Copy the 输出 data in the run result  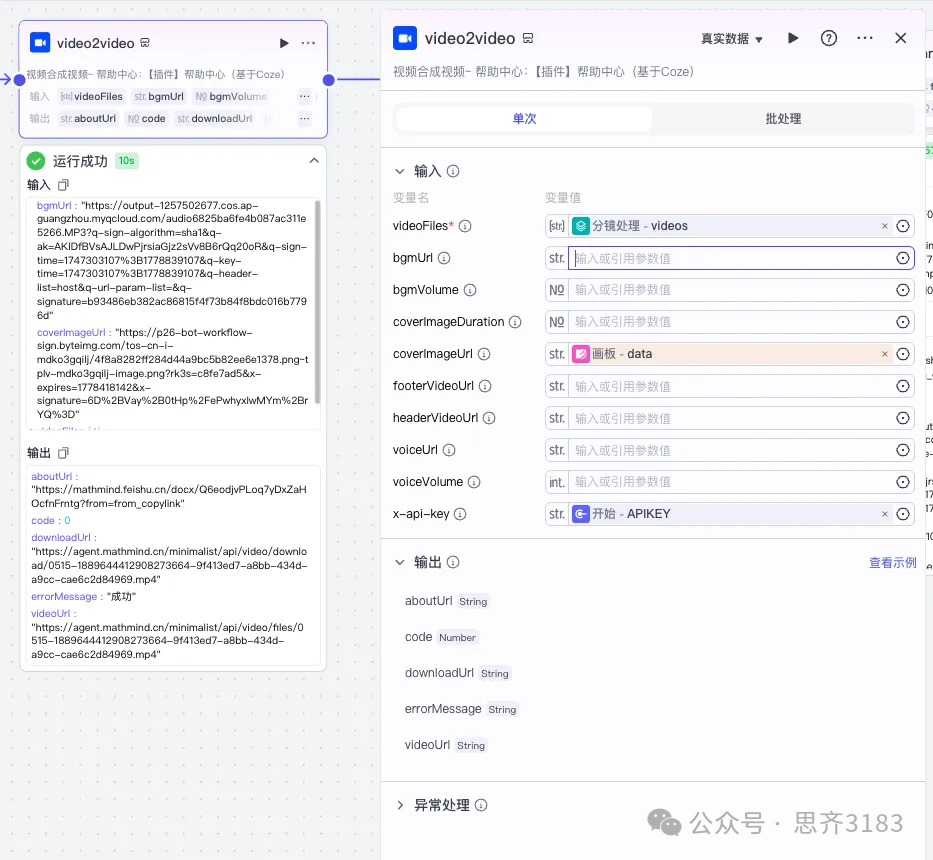coord(63,453)
